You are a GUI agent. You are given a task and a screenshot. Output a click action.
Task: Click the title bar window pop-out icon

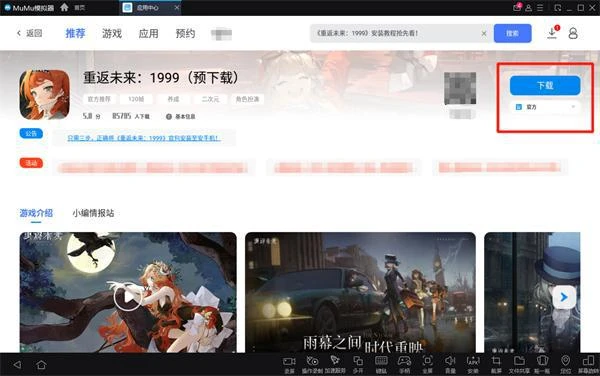coord(558,8)
